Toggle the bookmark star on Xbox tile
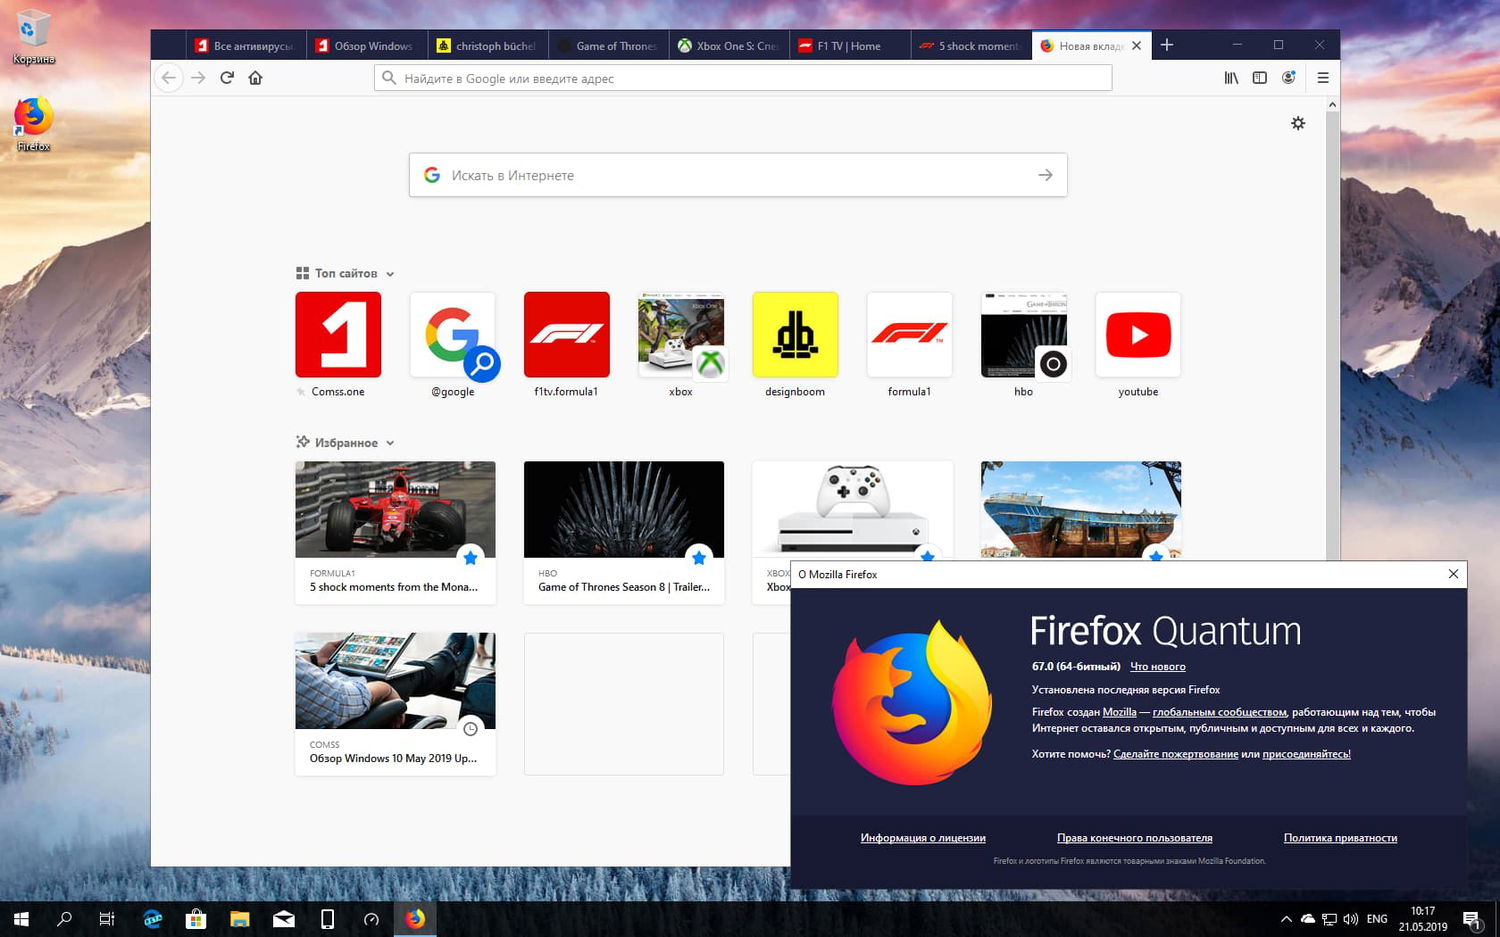This screenshot has height=937, width=1500. coord(926,557)
